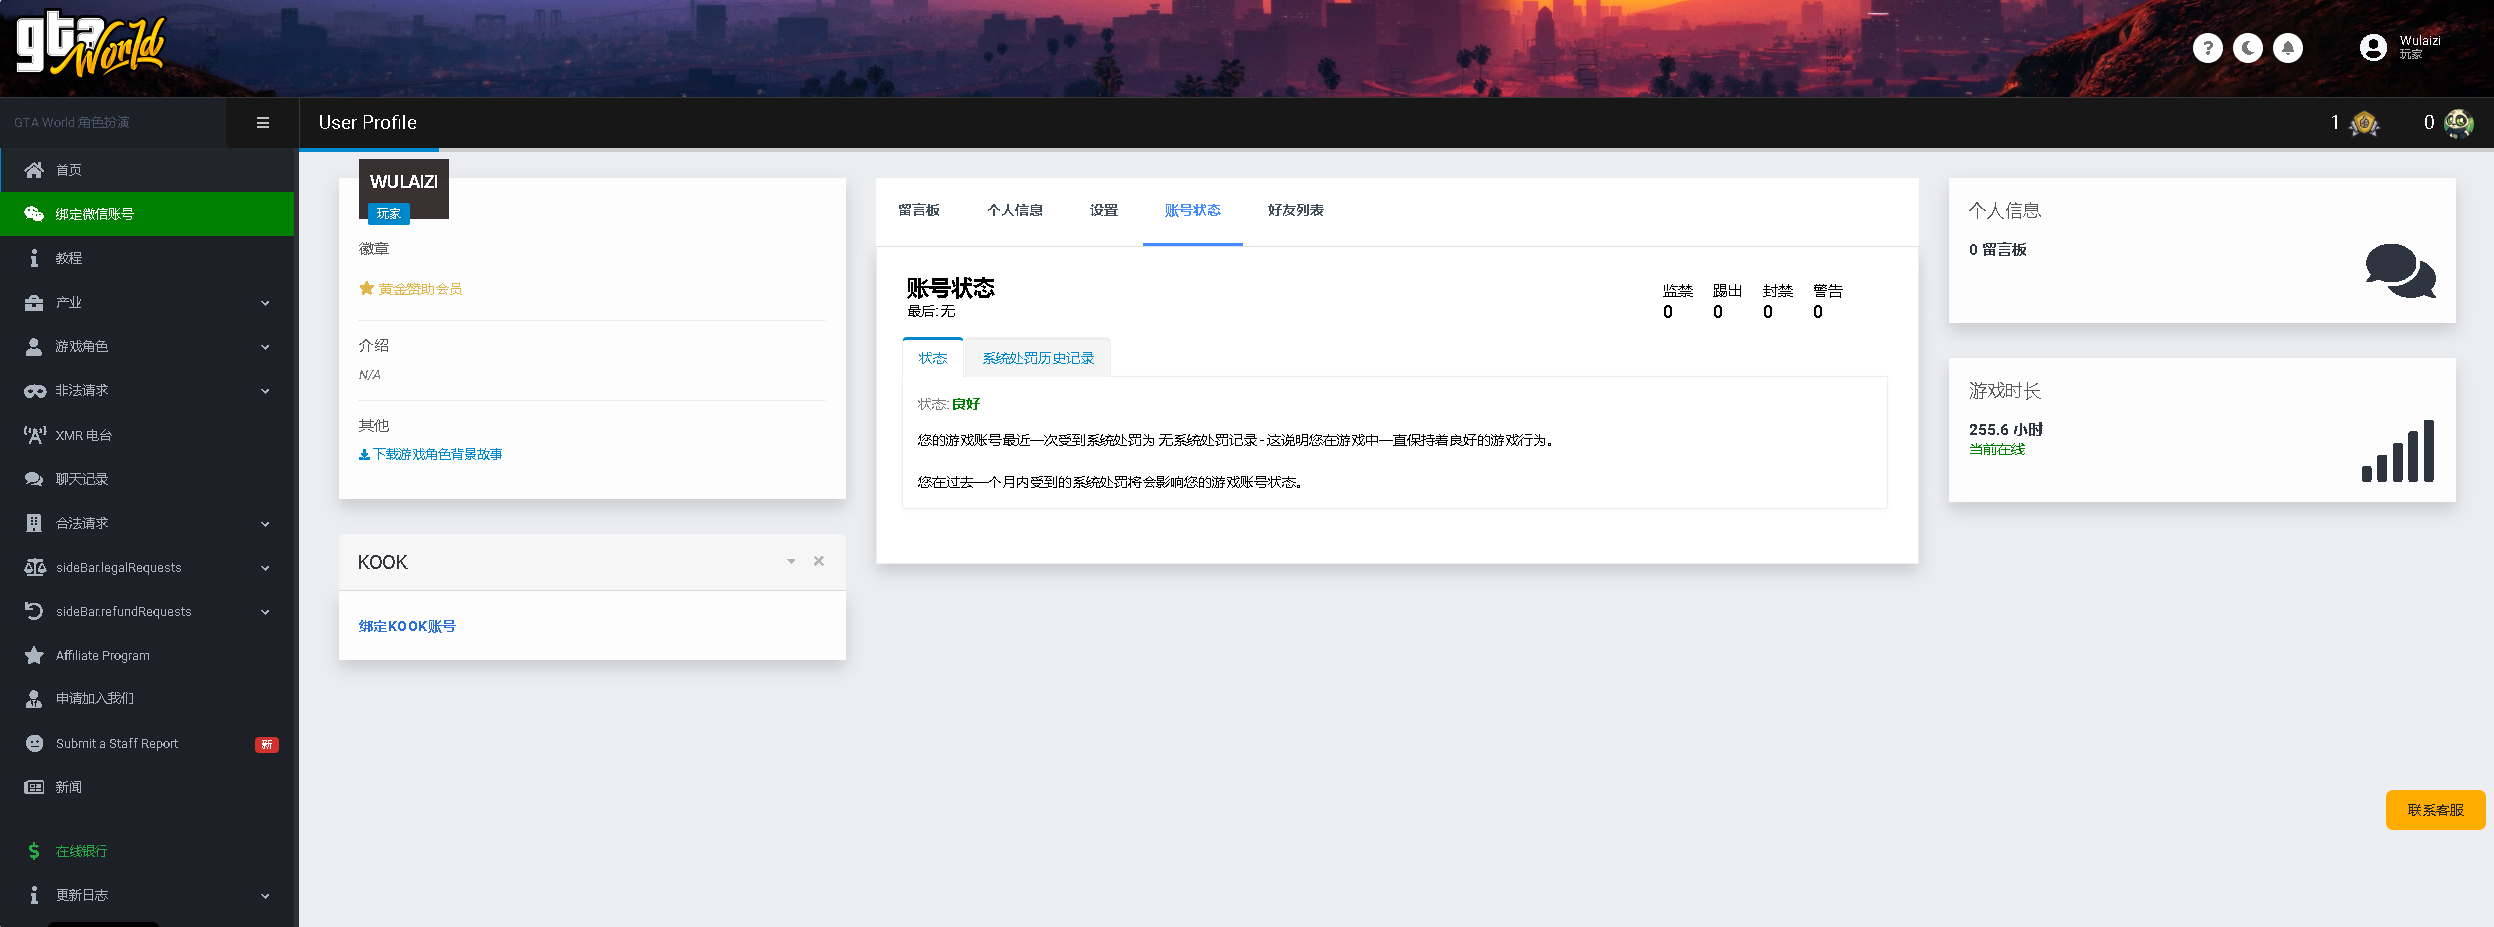2494x927 pixels.
Task: Click the undo icon for refundRequests
Action: [34, 611]
